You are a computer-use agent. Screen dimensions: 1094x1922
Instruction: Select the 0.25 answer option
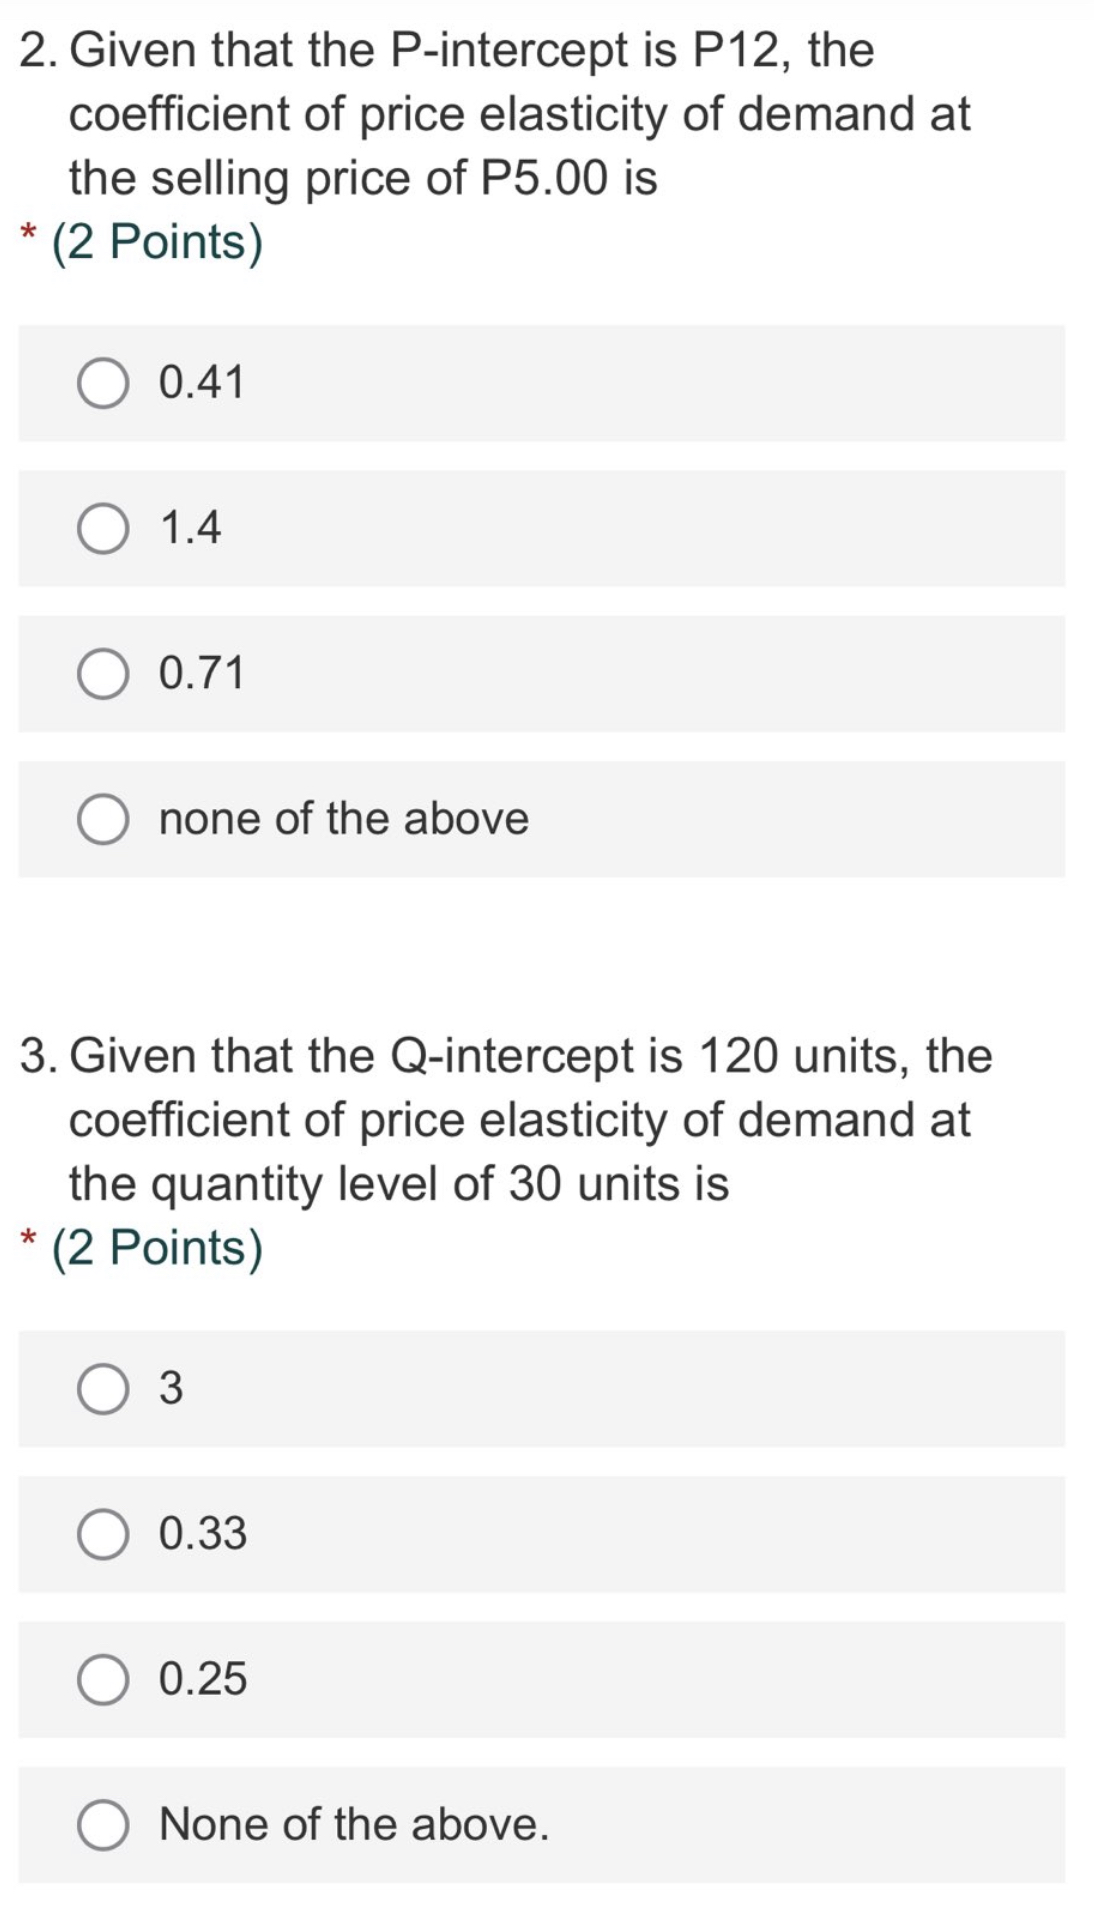pos(104,1679)
